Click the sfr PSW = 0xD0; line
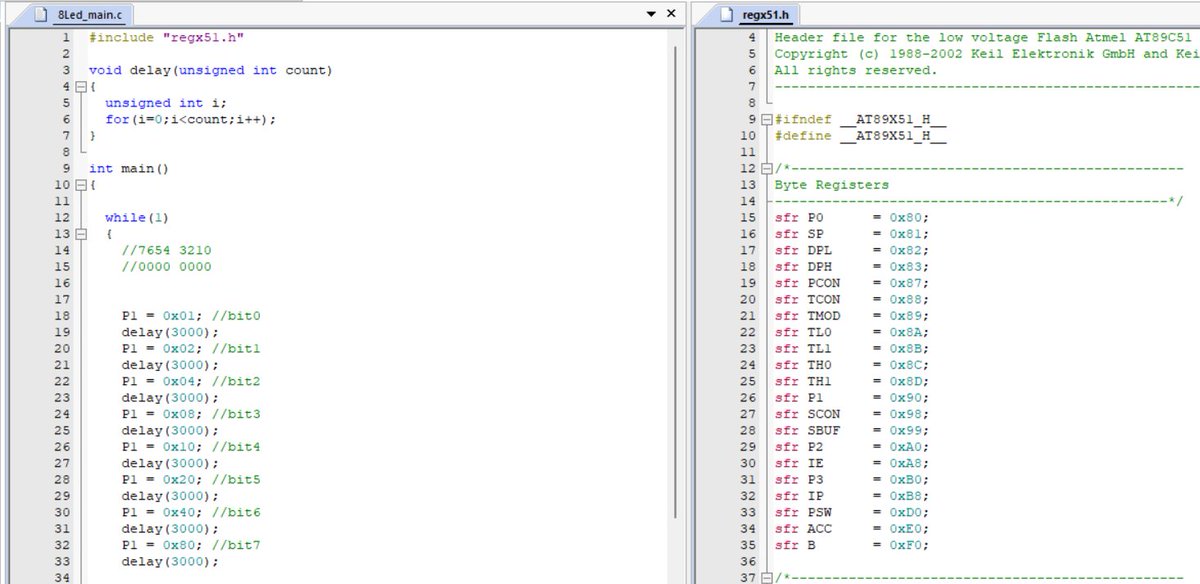 pyautogui.click(x=852, y=512)
